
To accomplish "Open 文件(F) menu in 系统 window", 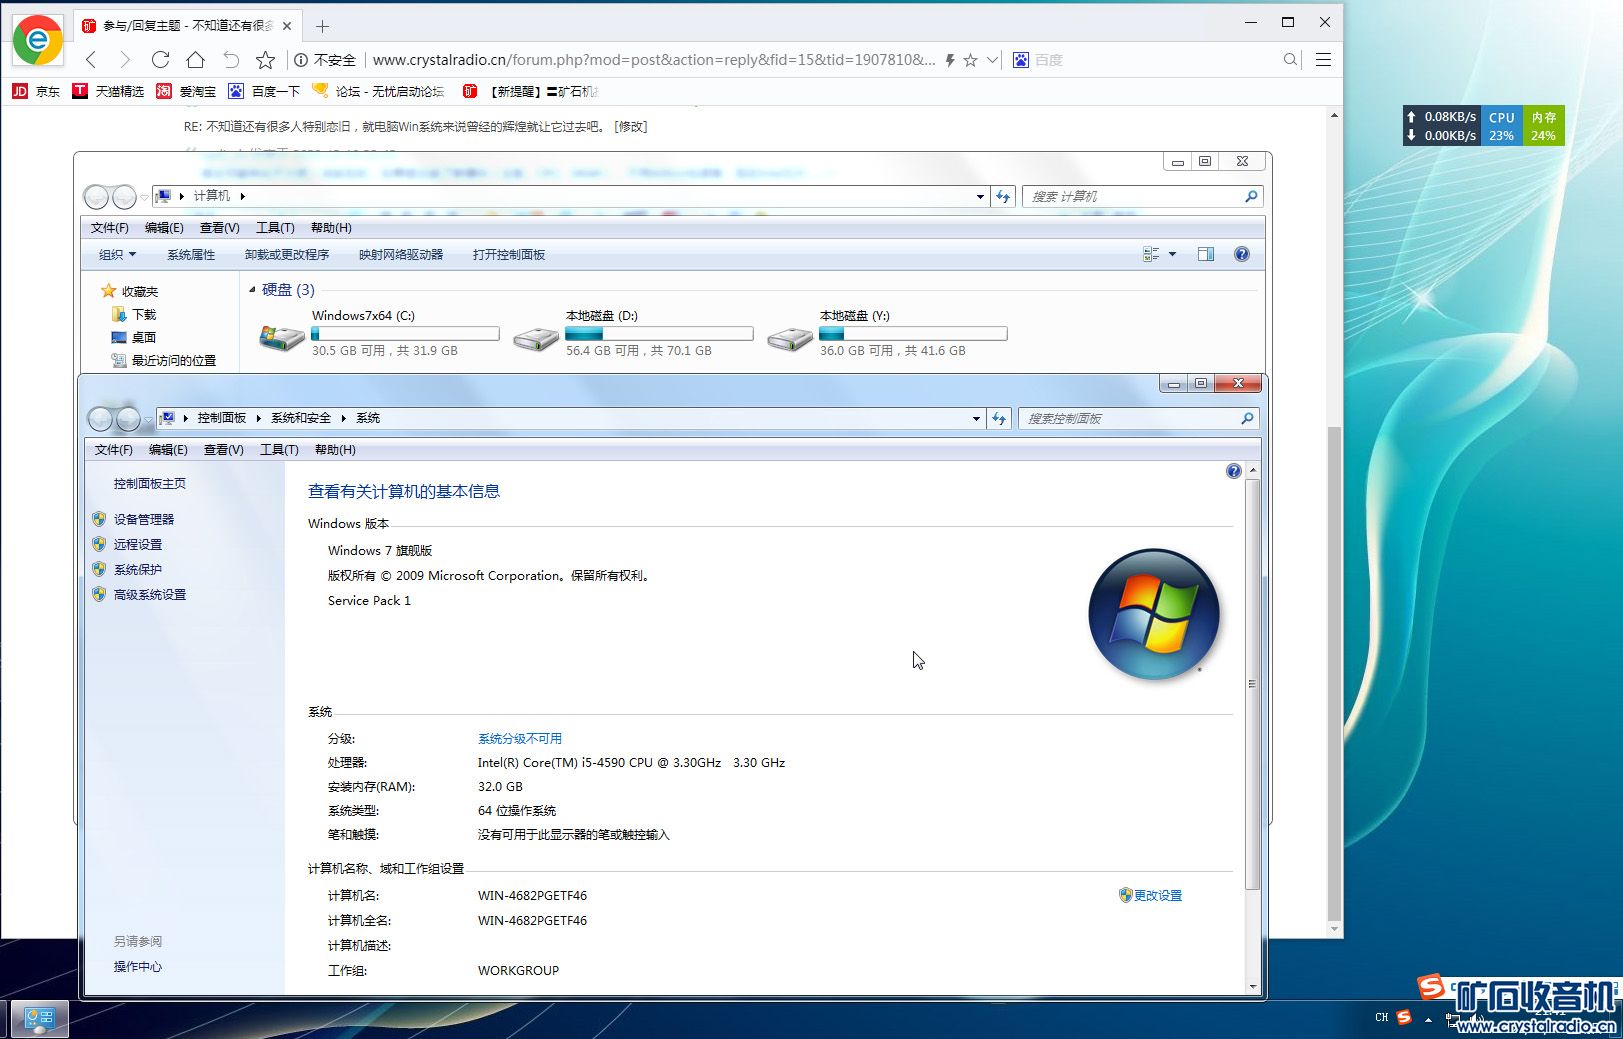I will 114,450.
